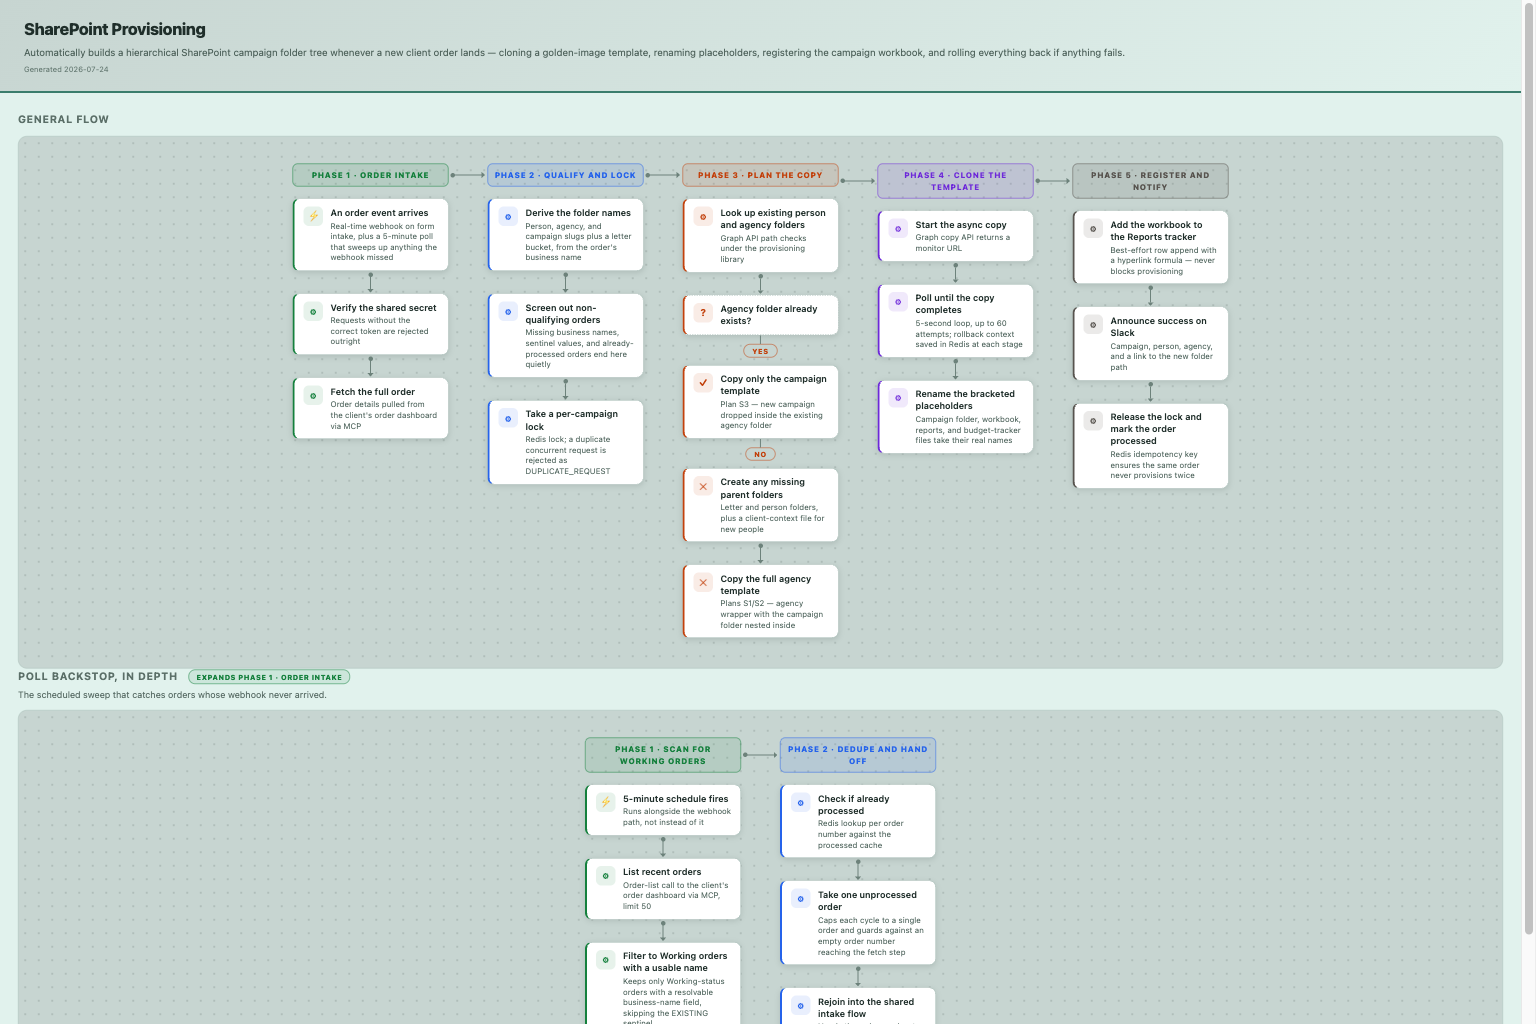Select the Phase 1 Order Intake header
The image size is (1536, 1024).
(370, 175)
